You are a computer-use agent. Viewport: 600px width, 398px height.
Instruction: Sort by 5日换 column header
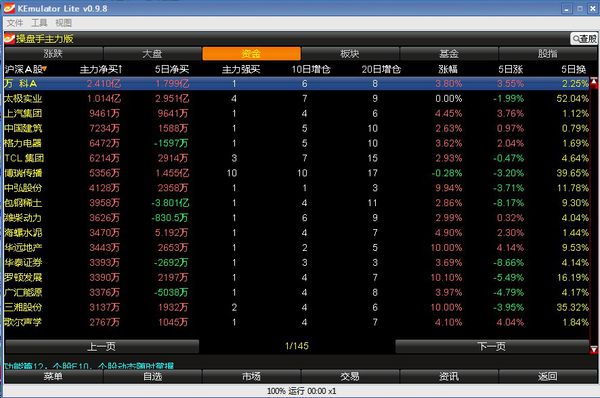574,69
